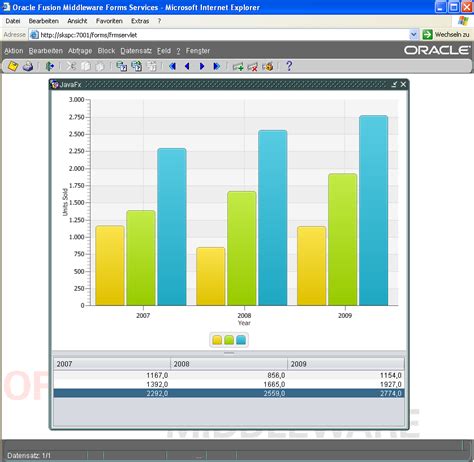Viewport: 474px width, 462px height.
Task: Click the Insert Record green plus icon
Action: (238, 67)
